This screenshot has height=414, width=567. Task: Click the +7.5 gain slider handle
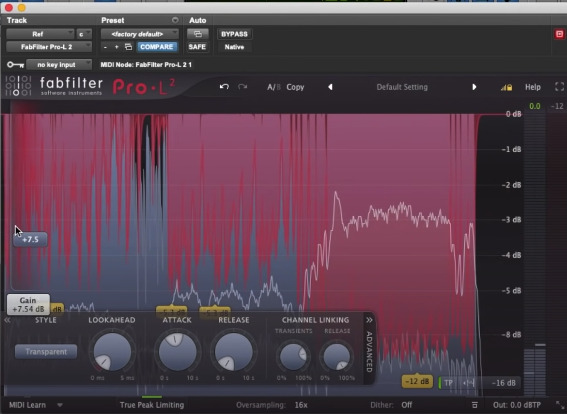click(30, 239)
